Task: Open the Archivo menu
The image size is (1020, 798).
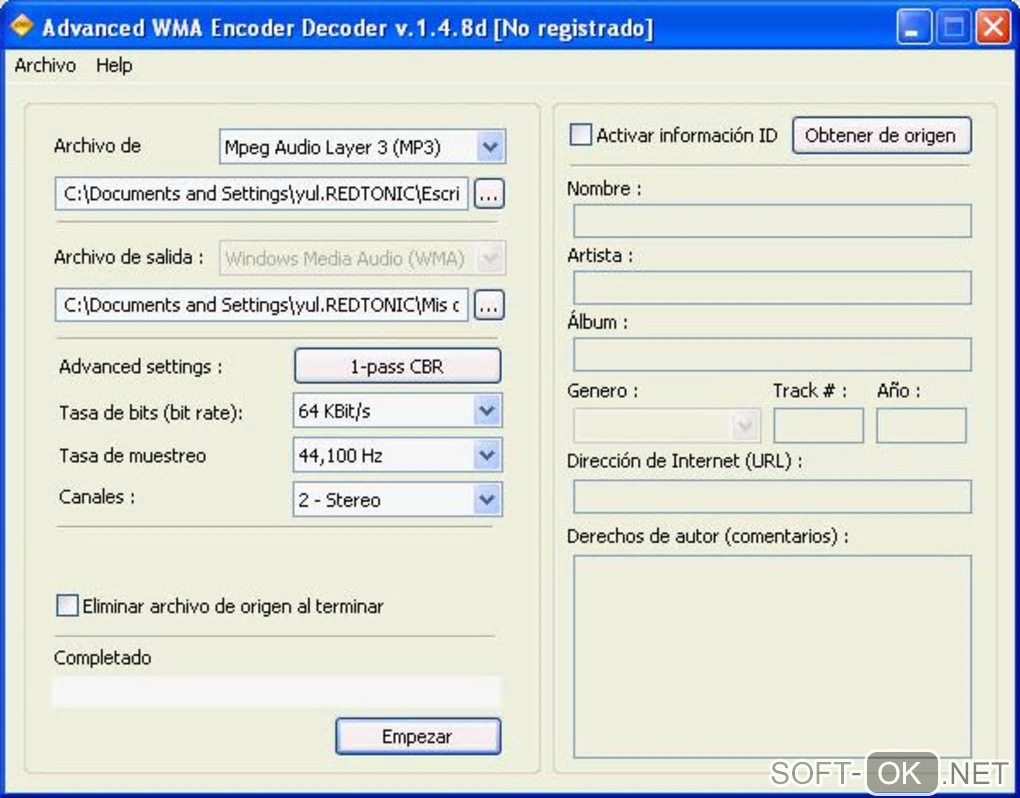Action: pos(45,65)
